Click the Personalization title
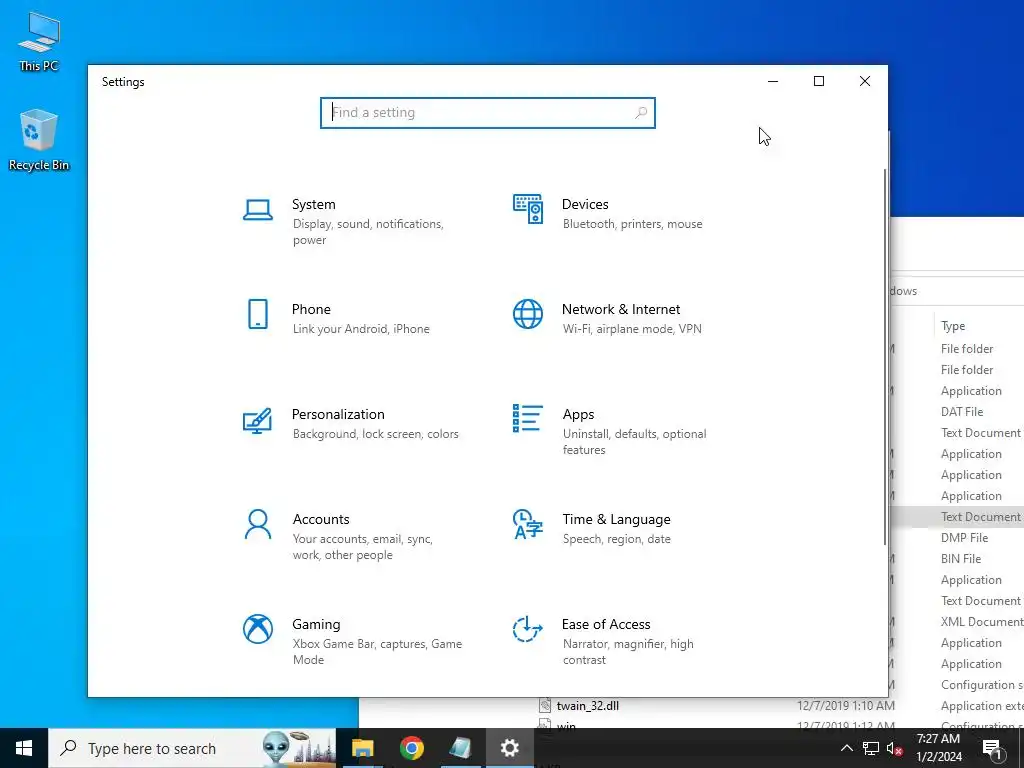This screenshot has height=768, width=1024. tap(338, 414)
